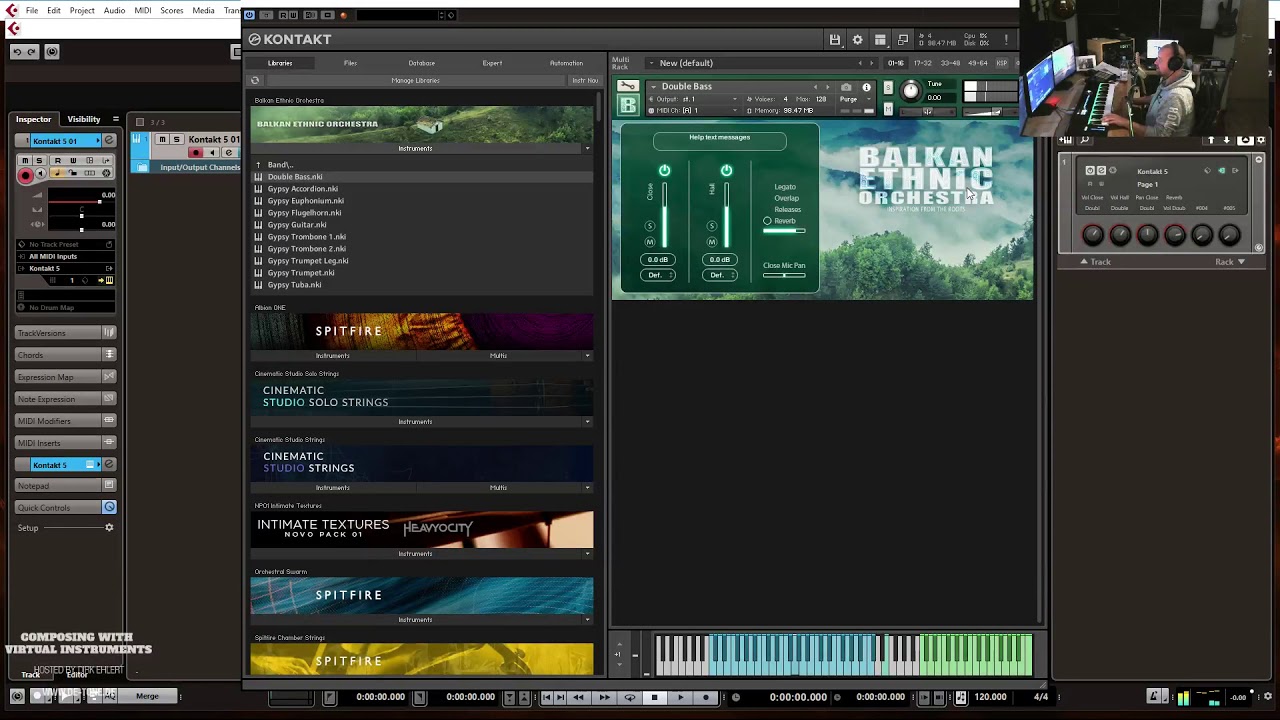The height and width of the screenshot is (720, 1280).
Task: Switch to Kontakt Automation tab
Action: pos(566,63)
